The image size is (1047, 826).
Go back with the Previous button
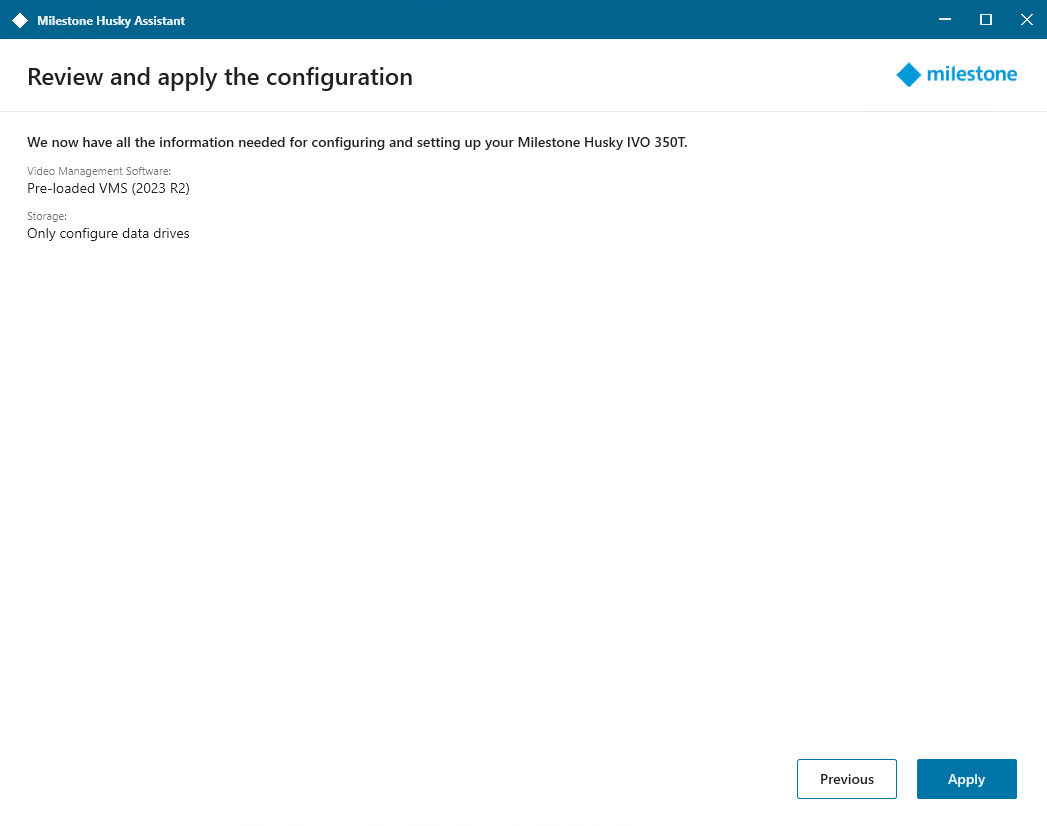point(846,779)
